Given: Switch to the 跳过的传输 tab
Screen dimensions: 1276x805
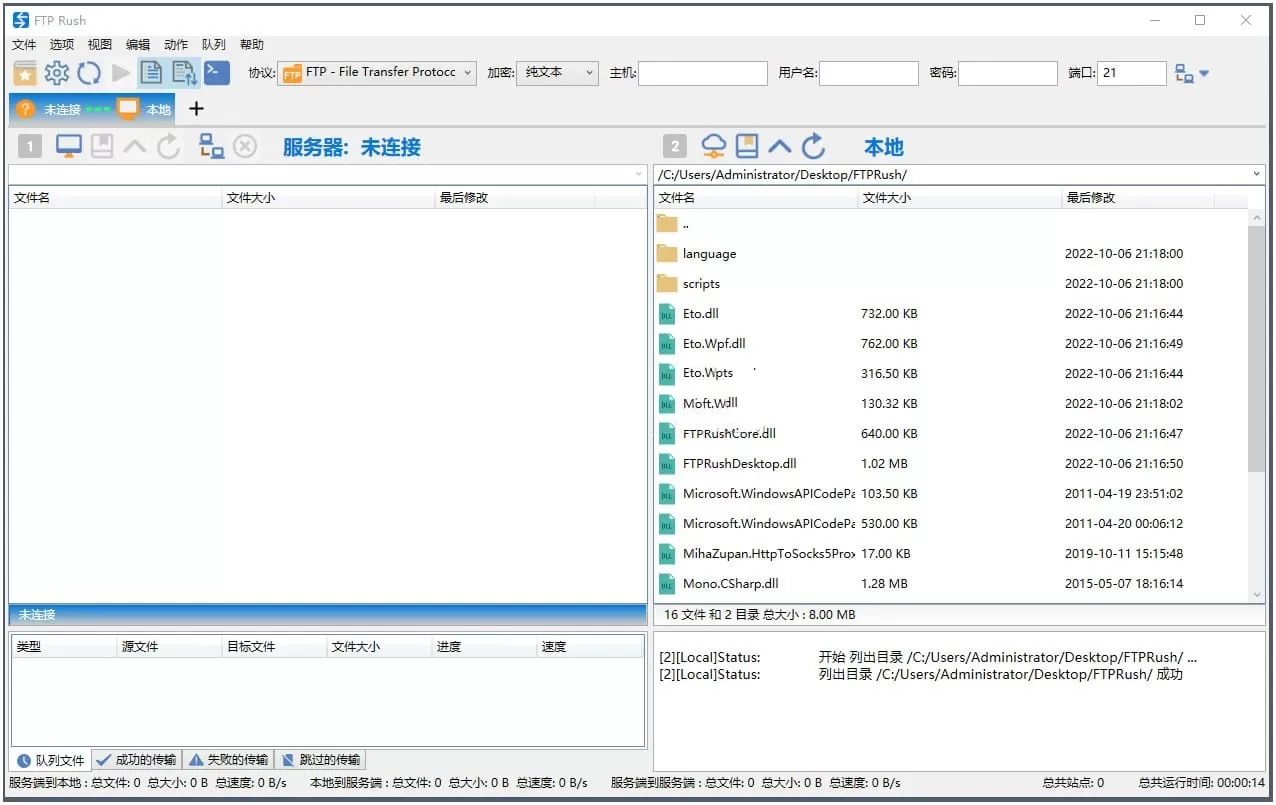Looking at the screenshot, I should click(320, 760).
